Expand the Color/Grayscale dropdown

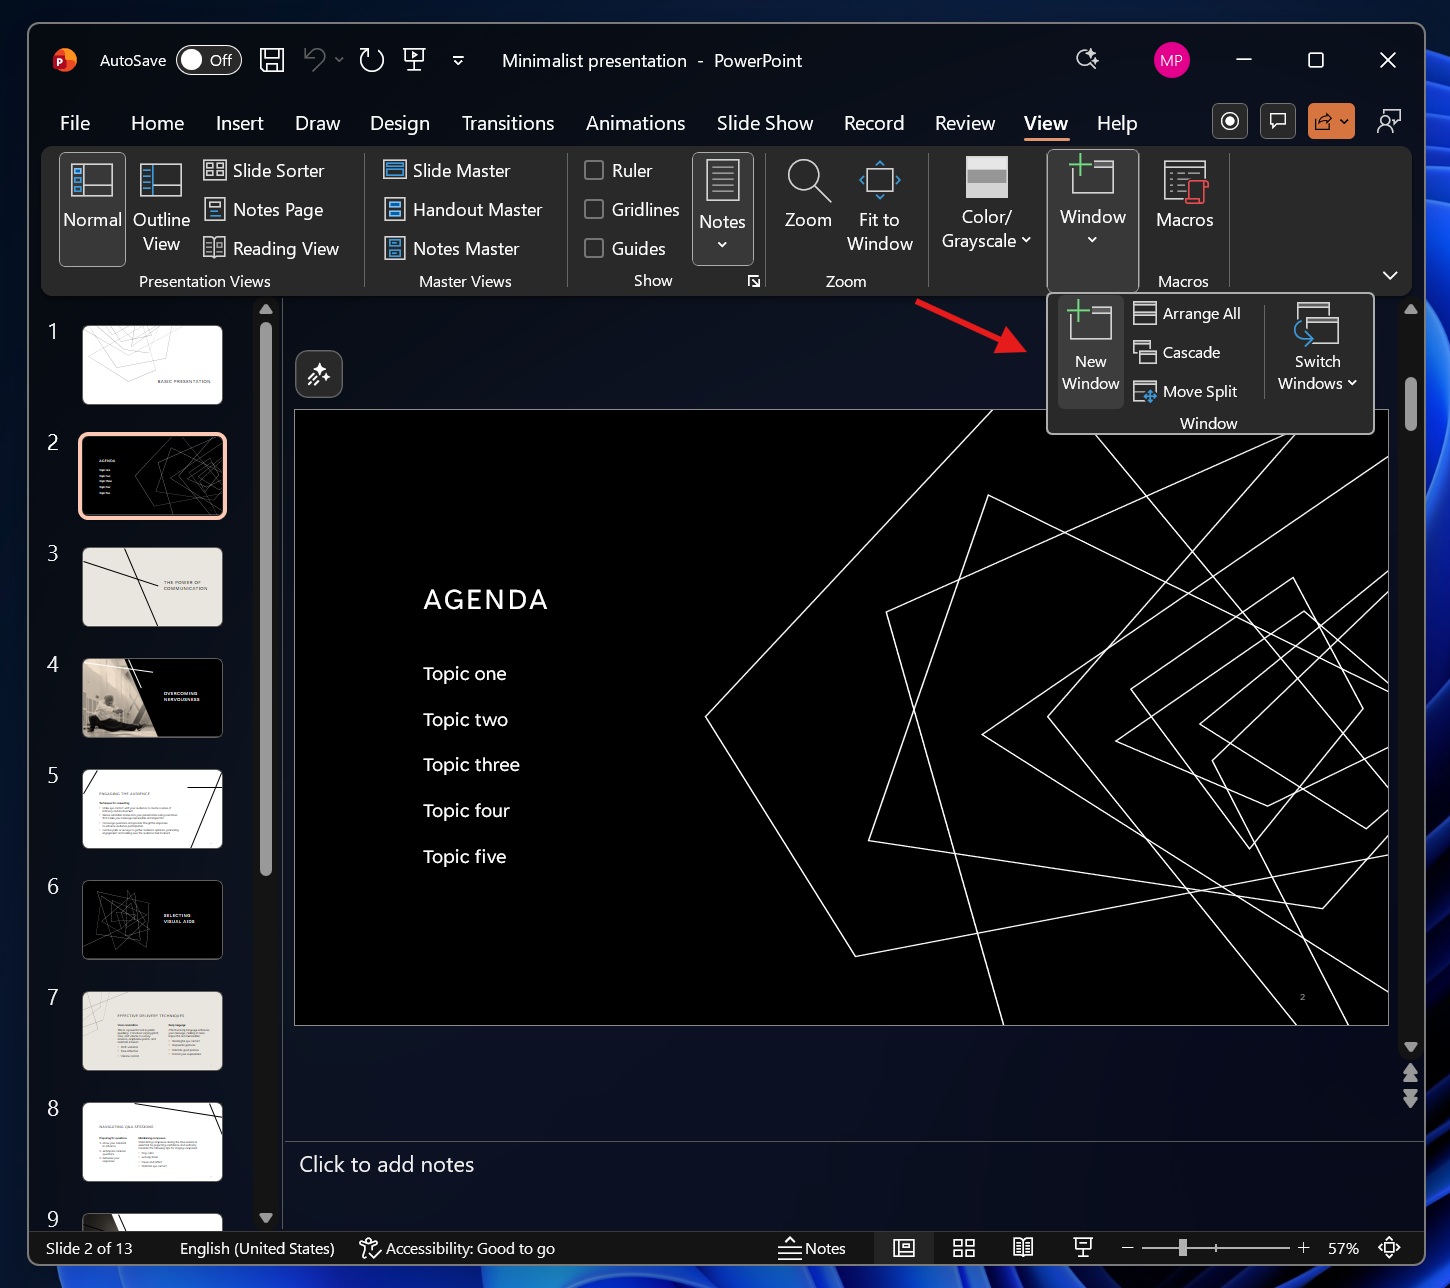point(986,200)
